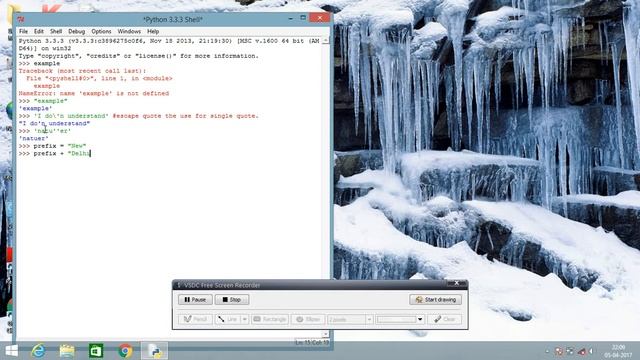Click the volume speaker tray icon

click(591, 351)
